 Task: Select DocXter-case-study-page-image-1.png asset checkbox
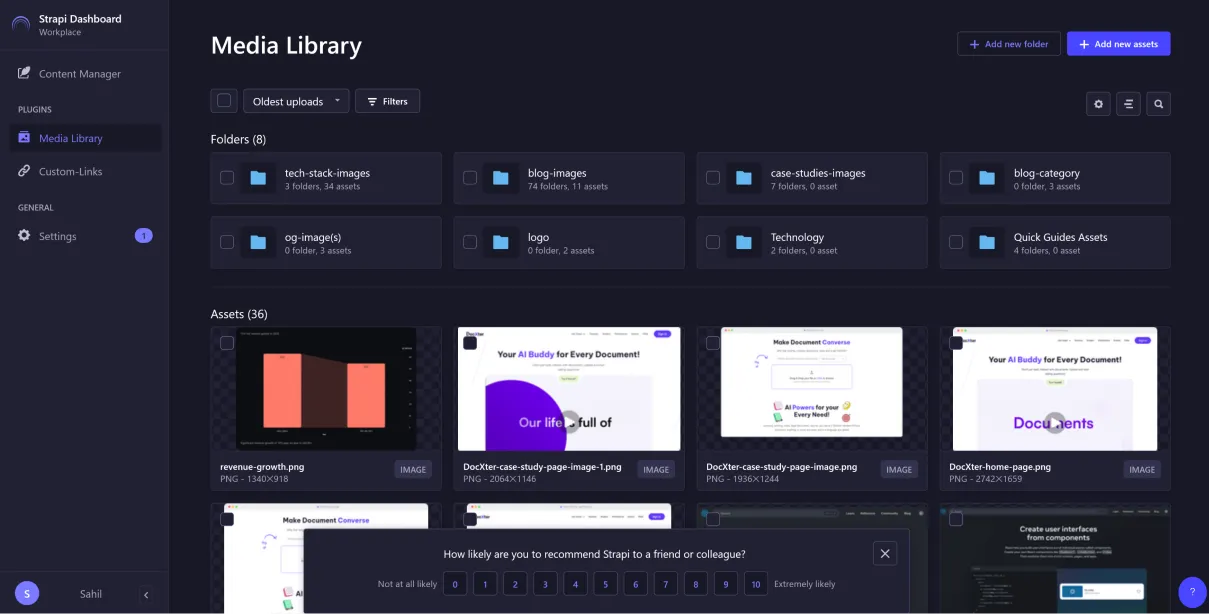click(470, 343)
